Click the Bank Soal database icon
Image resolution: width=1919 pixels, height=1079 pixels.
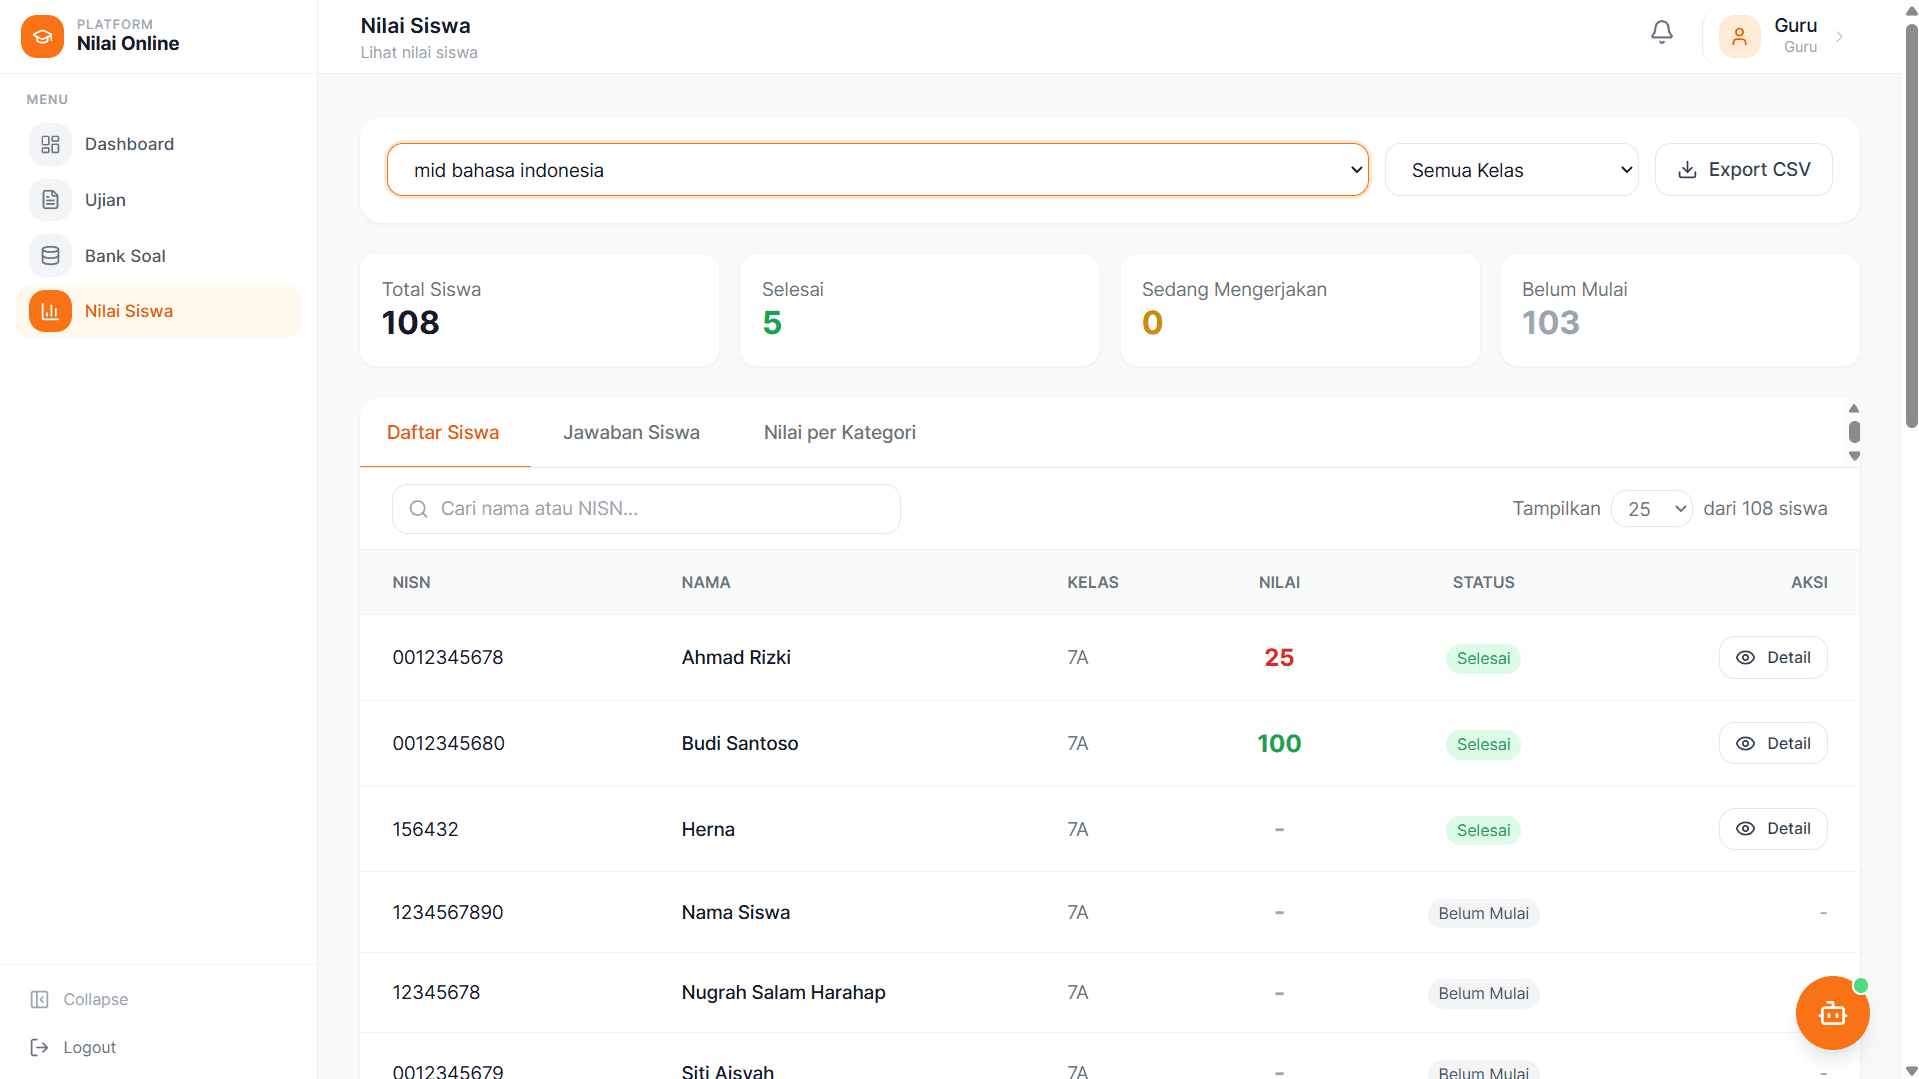(50, 256)
